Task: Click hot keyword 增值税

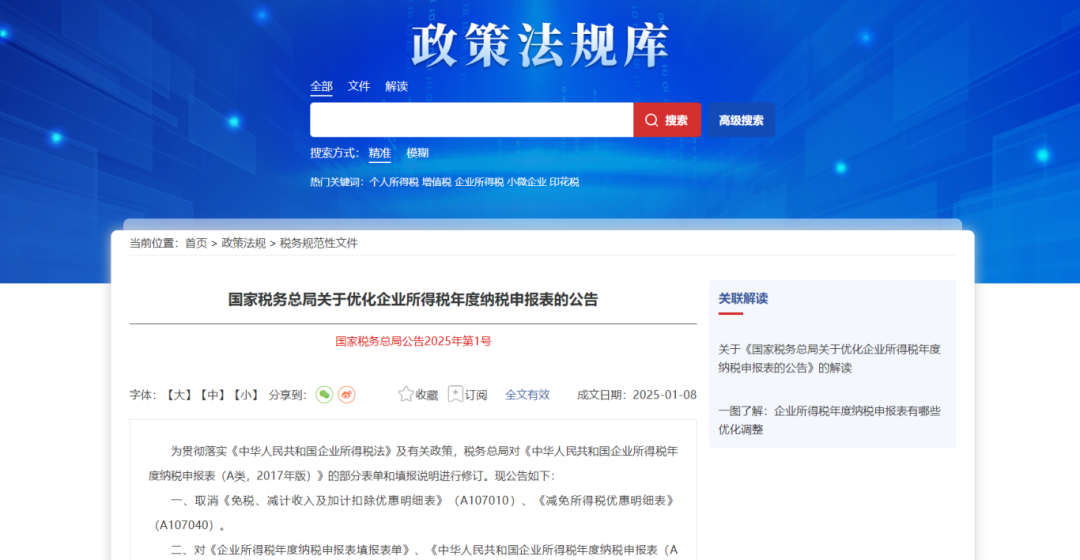Action: click(437, 182)
